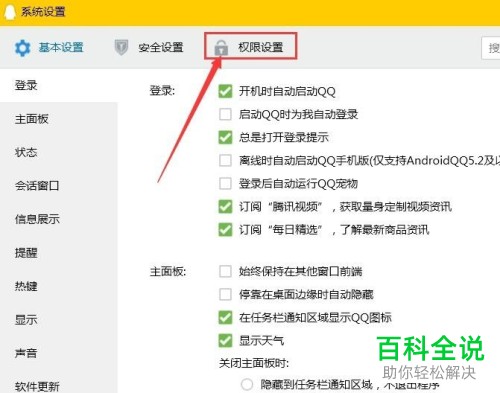
Task: Select 登录 in the sidebar
Action: [26, 85]
